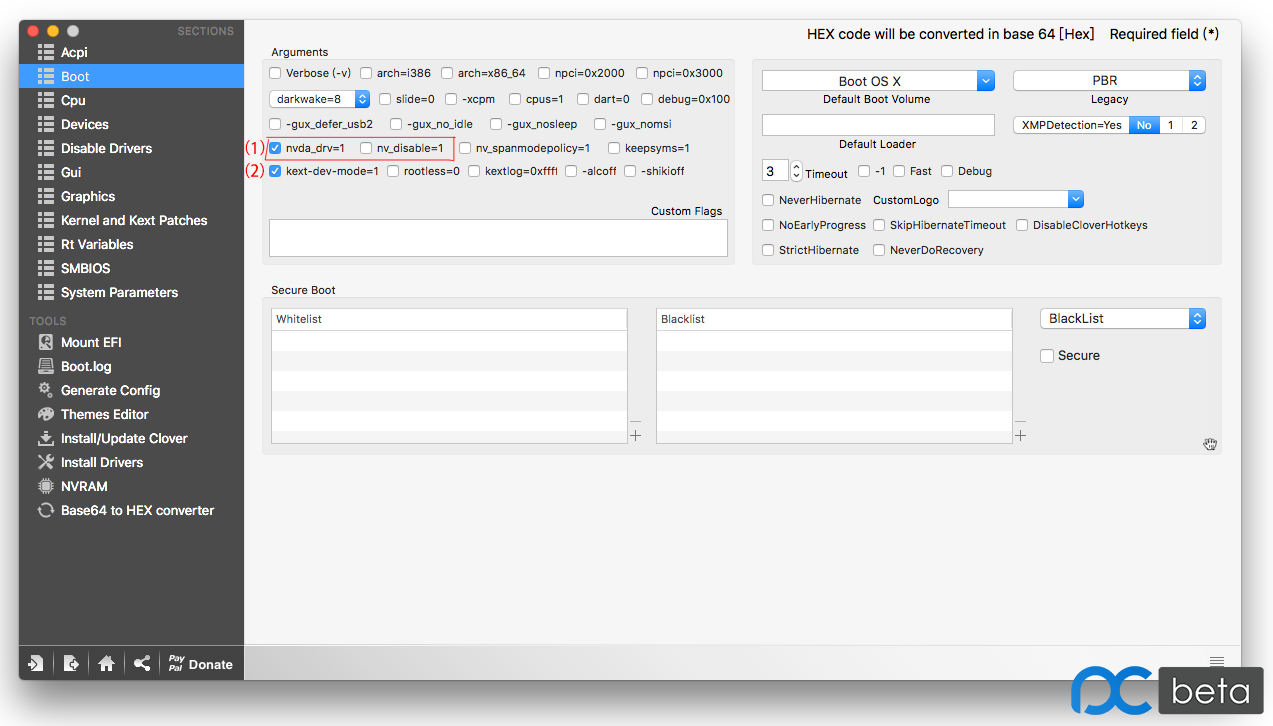
Task: Add an entry to the Blacklist with plus
Action: [x=1020, y=435]
